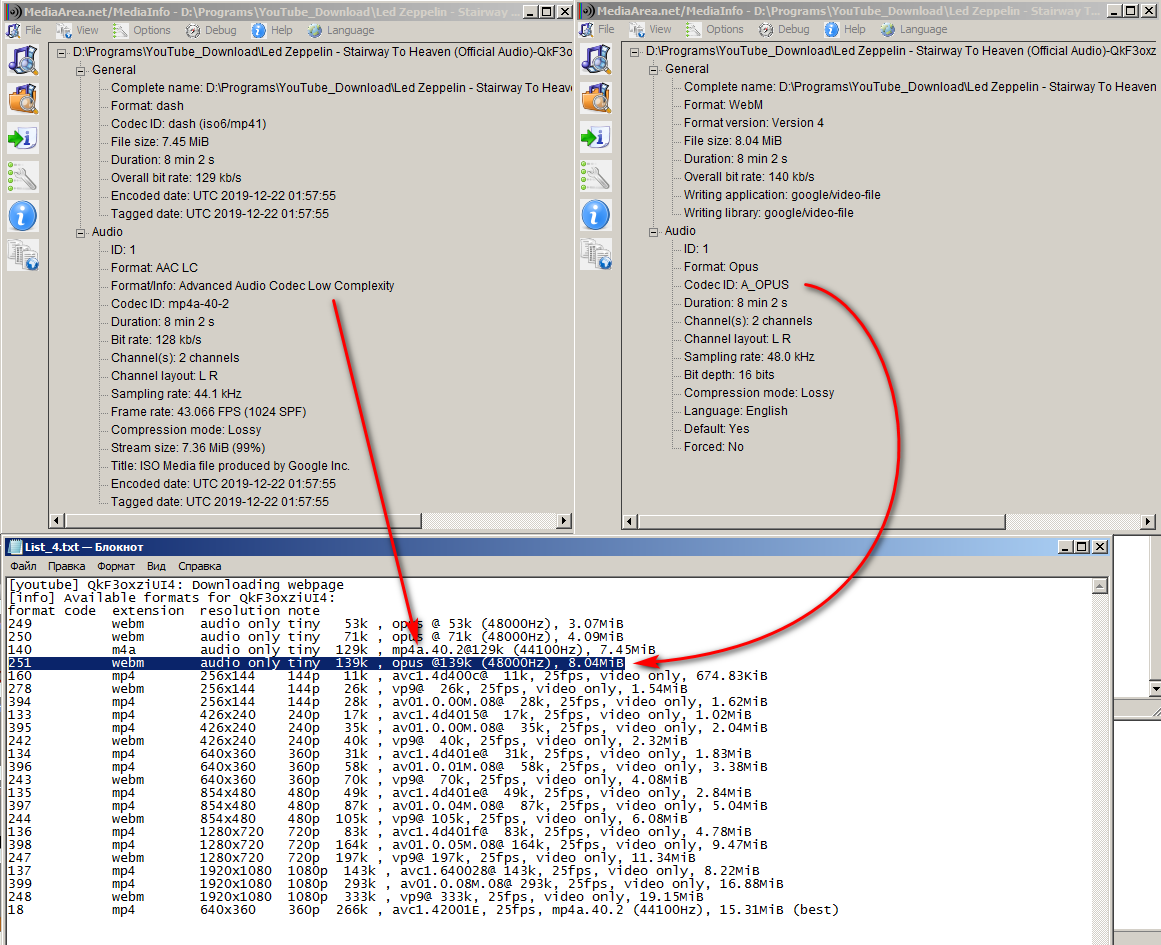
Task: Open Help menu in right MediaInfo window
Action: point(846,30)
